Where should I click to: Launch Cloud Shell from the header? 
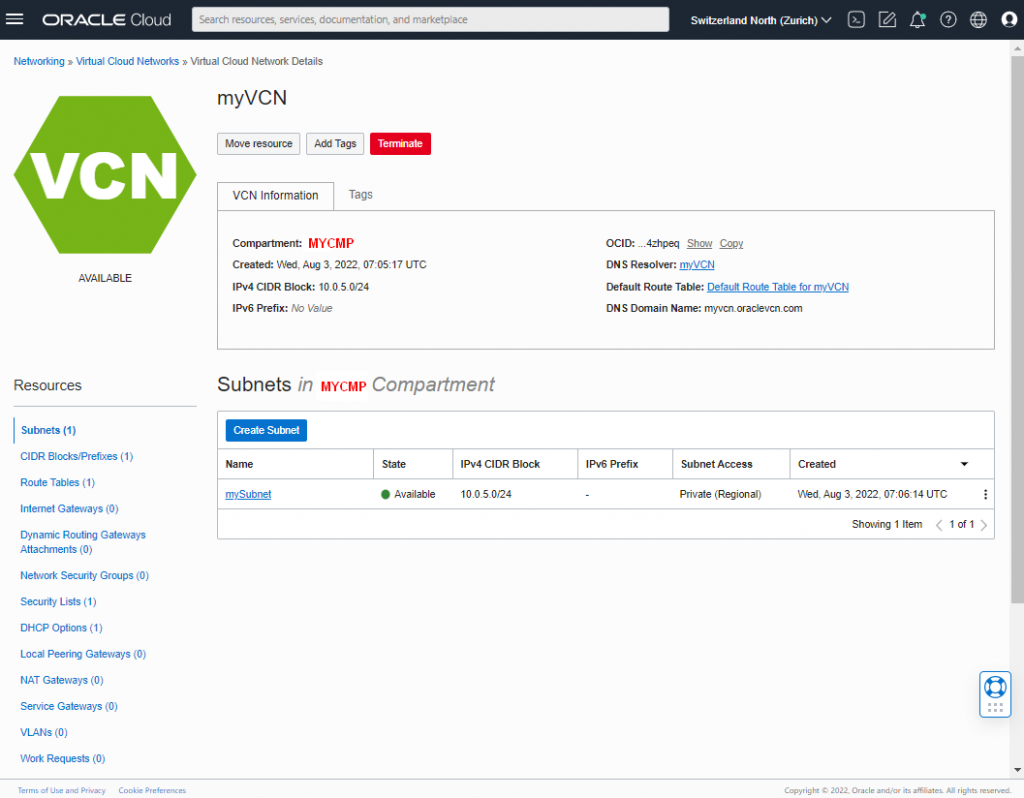click(x=856, y=20)
